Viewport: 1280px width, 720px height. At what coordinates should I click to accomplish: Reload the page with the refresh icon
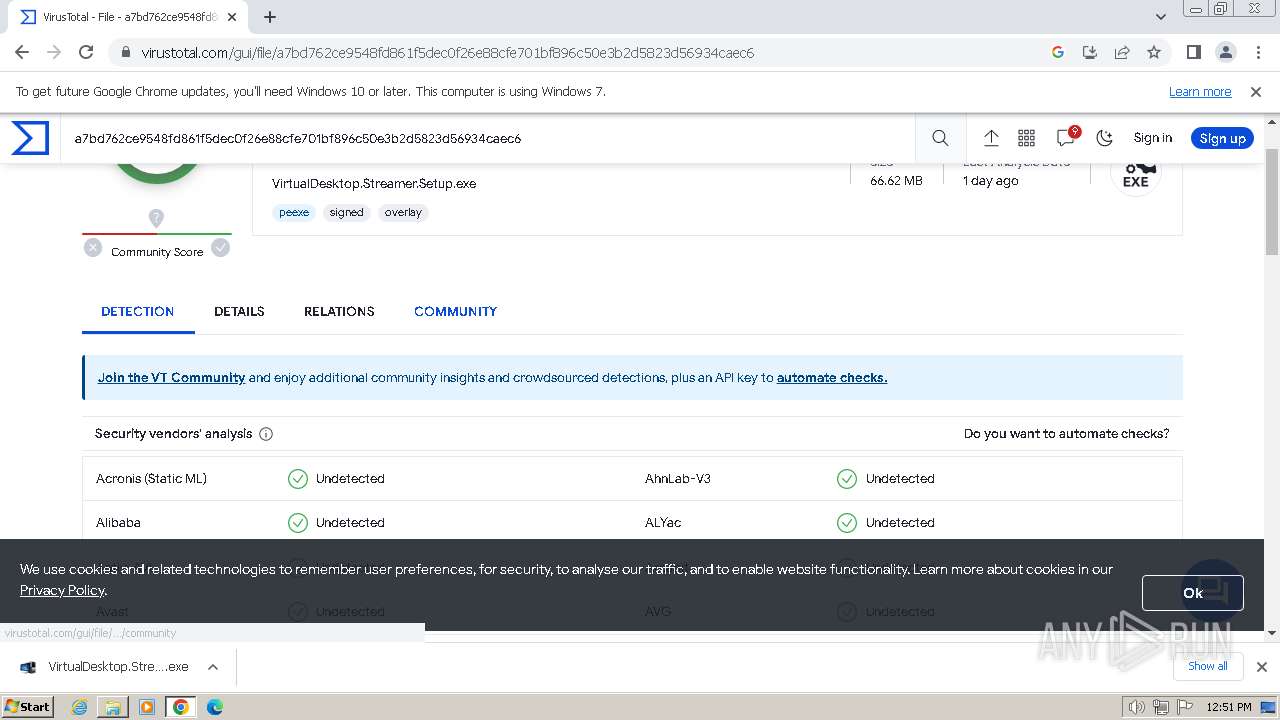86,52
